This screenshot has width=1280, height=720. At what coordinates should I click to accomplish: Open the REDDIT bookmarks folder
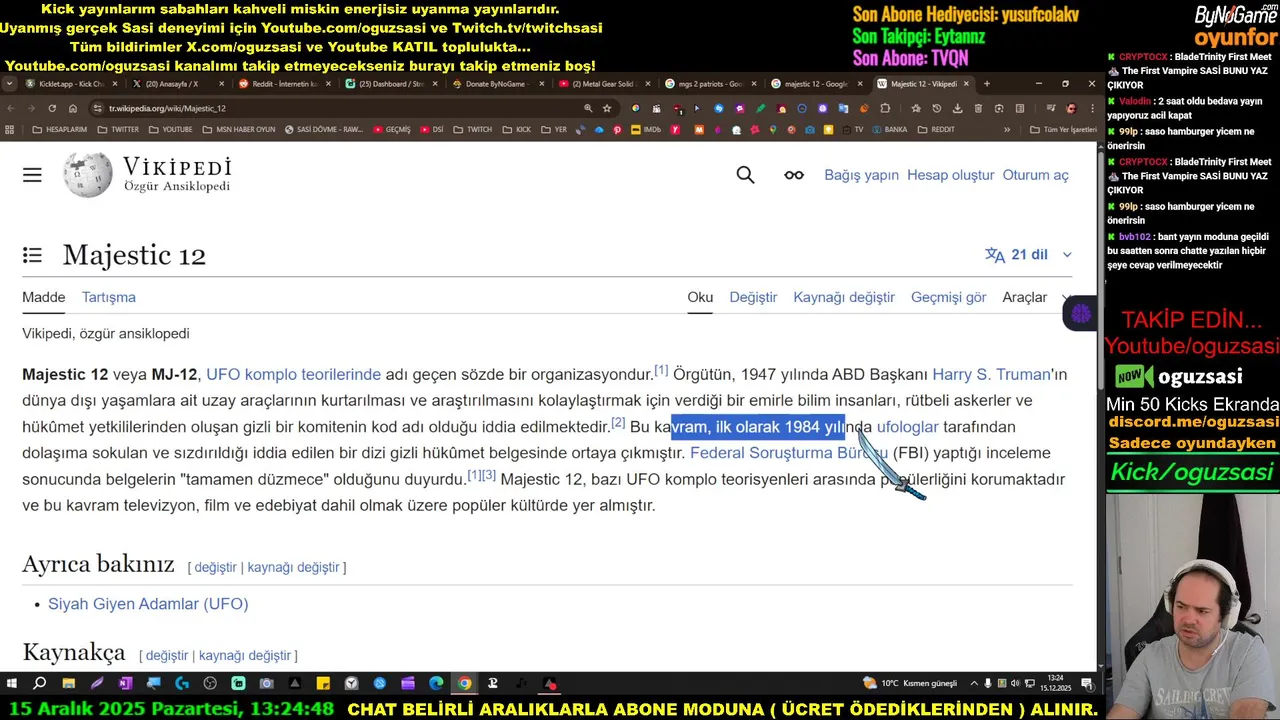(x=936, y=129)
